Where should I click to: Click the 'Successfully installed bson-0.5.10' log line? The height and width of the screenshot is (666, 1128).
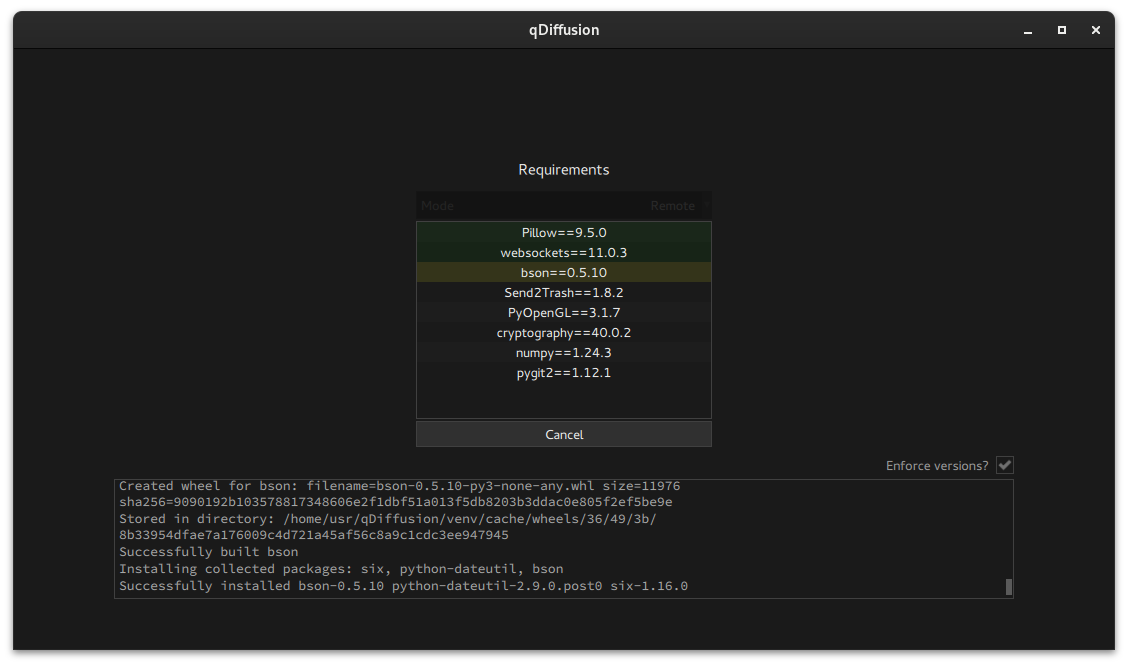pyautogui.click(x=403, y=586)
